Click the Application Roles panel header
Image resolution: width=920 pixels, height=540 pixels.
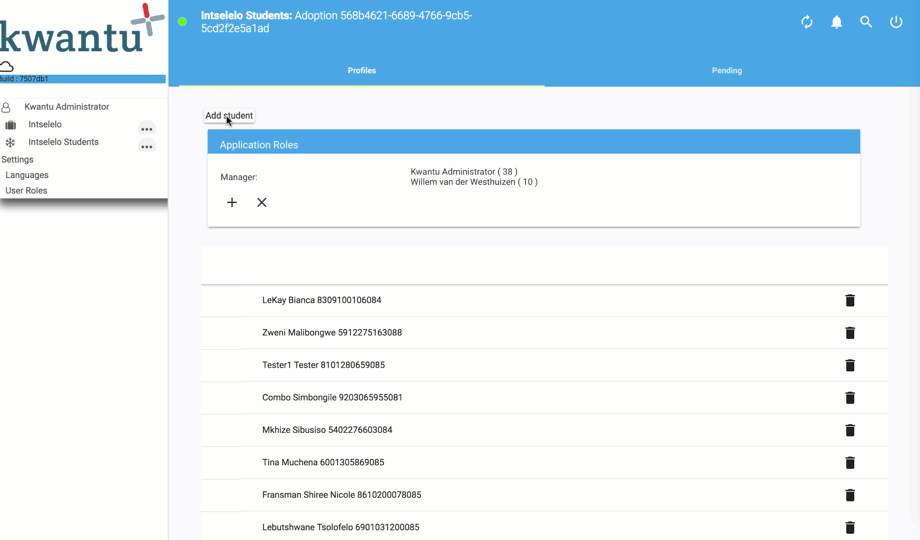tap(534, 142)
